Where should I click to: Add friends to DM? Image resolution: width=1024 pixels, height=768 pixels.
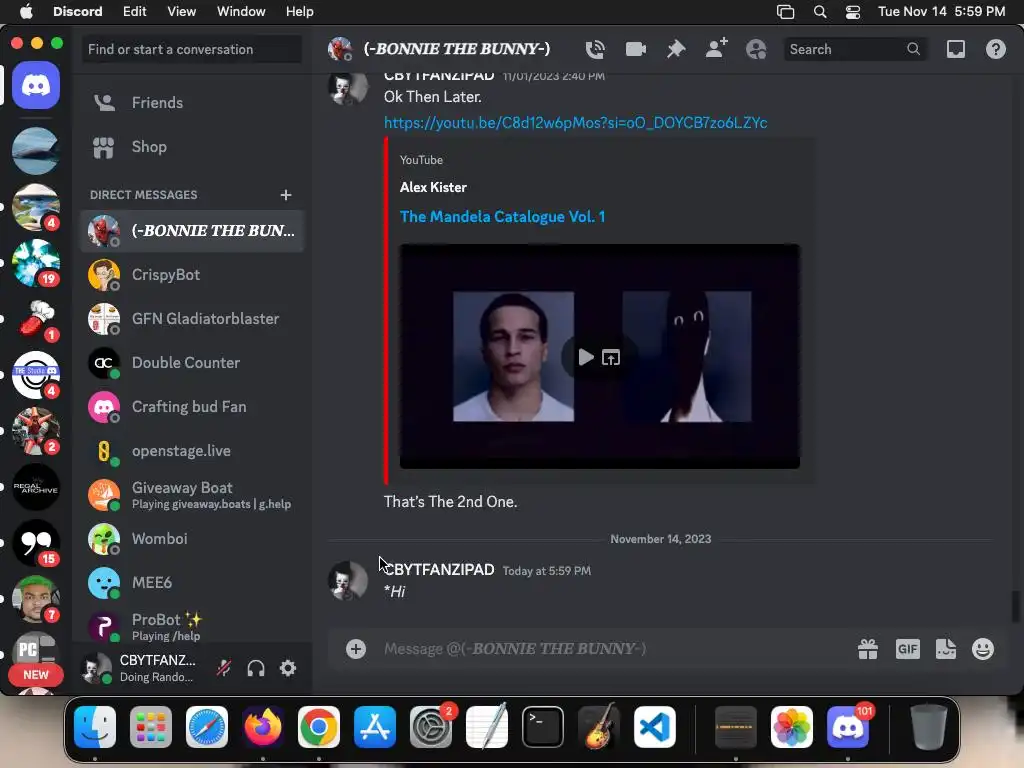pos(716,49)
